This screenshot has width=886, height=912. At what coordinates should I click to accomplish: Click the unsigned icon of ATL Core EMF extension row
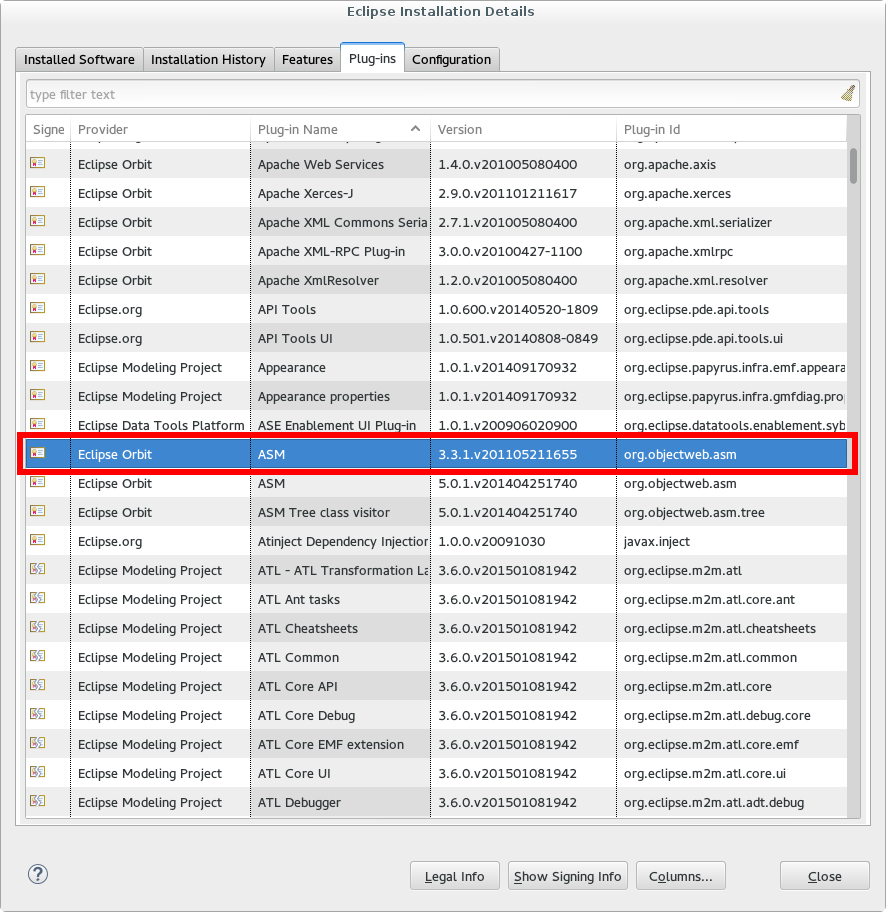38,744
